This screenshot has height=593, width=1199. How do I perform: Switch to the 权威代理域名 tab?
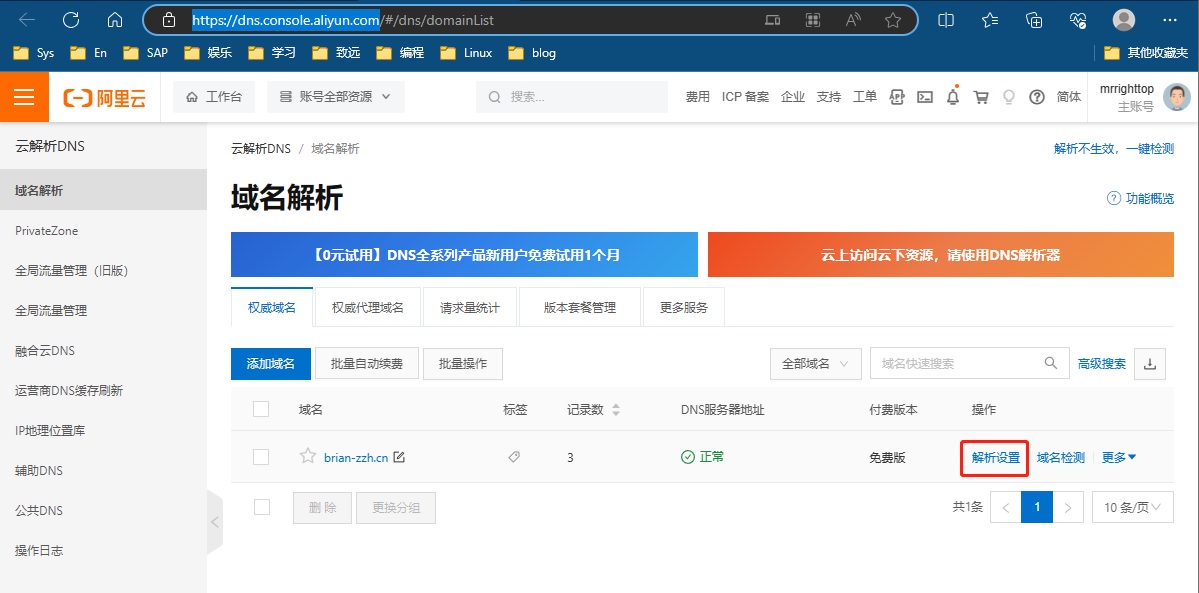point(368,308)
